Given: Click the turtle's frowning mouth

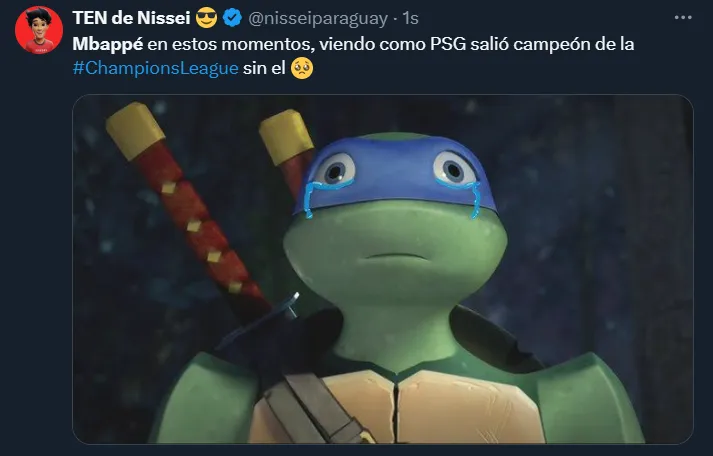Looking at the screenshot, I should [397, 257].
